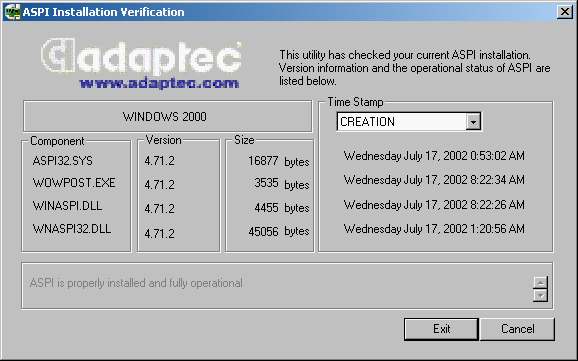
Task: Click the ASPI title bar app icon
Action: 12,12
